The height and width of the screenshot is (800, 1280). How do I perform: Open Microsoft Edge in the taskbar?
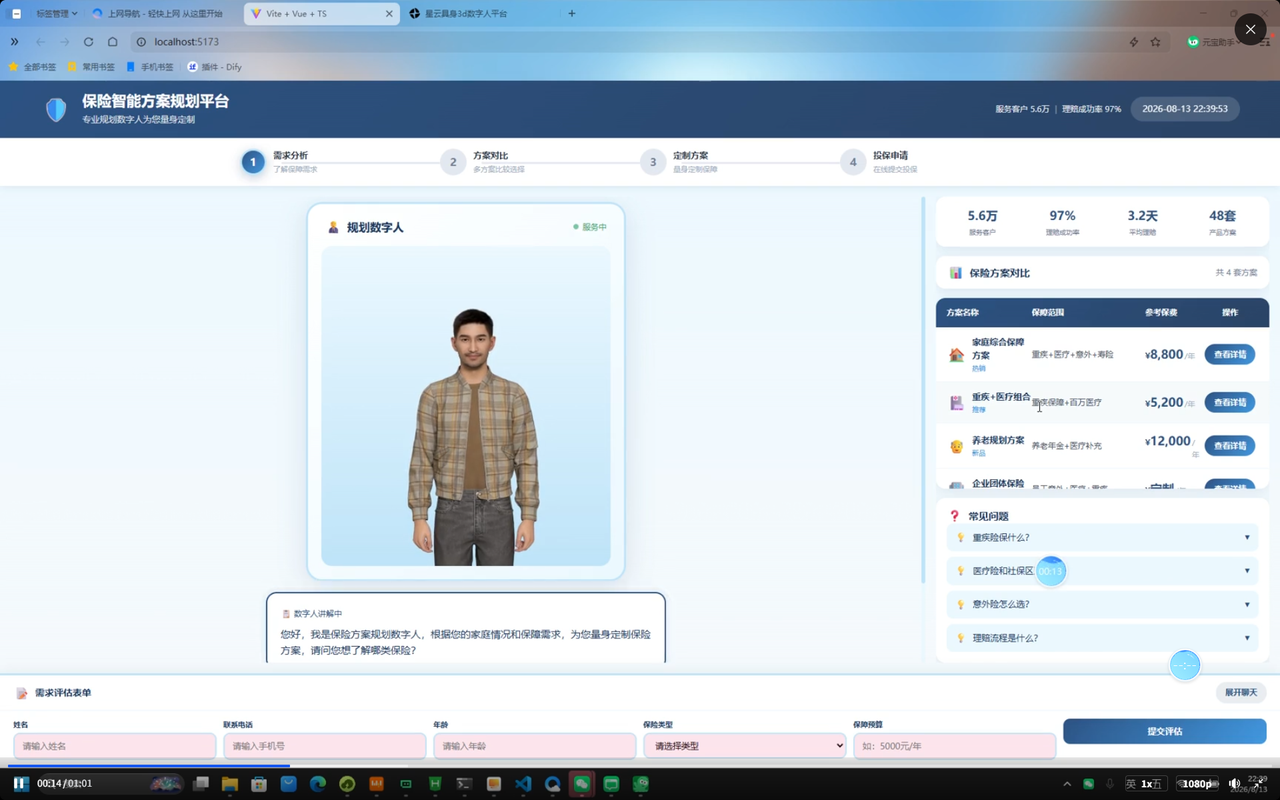click(318, 784)
